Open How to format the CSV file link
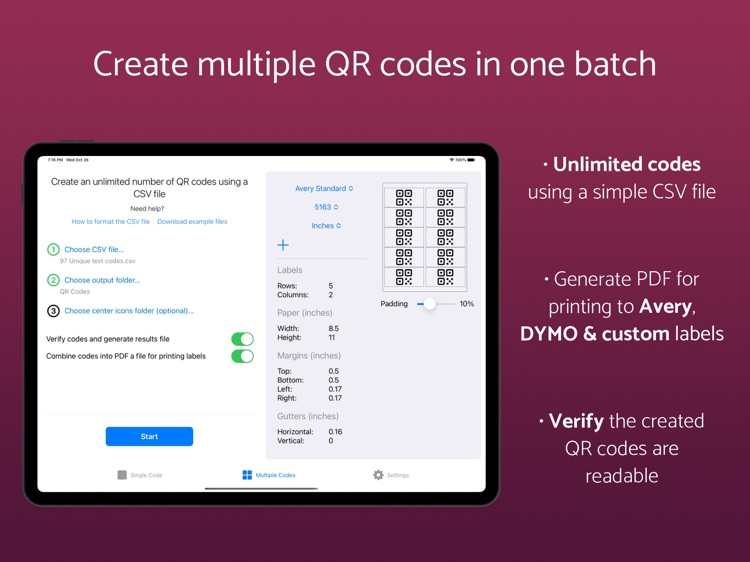The width and height of the screenshot is (750, 562). (110, 221)
